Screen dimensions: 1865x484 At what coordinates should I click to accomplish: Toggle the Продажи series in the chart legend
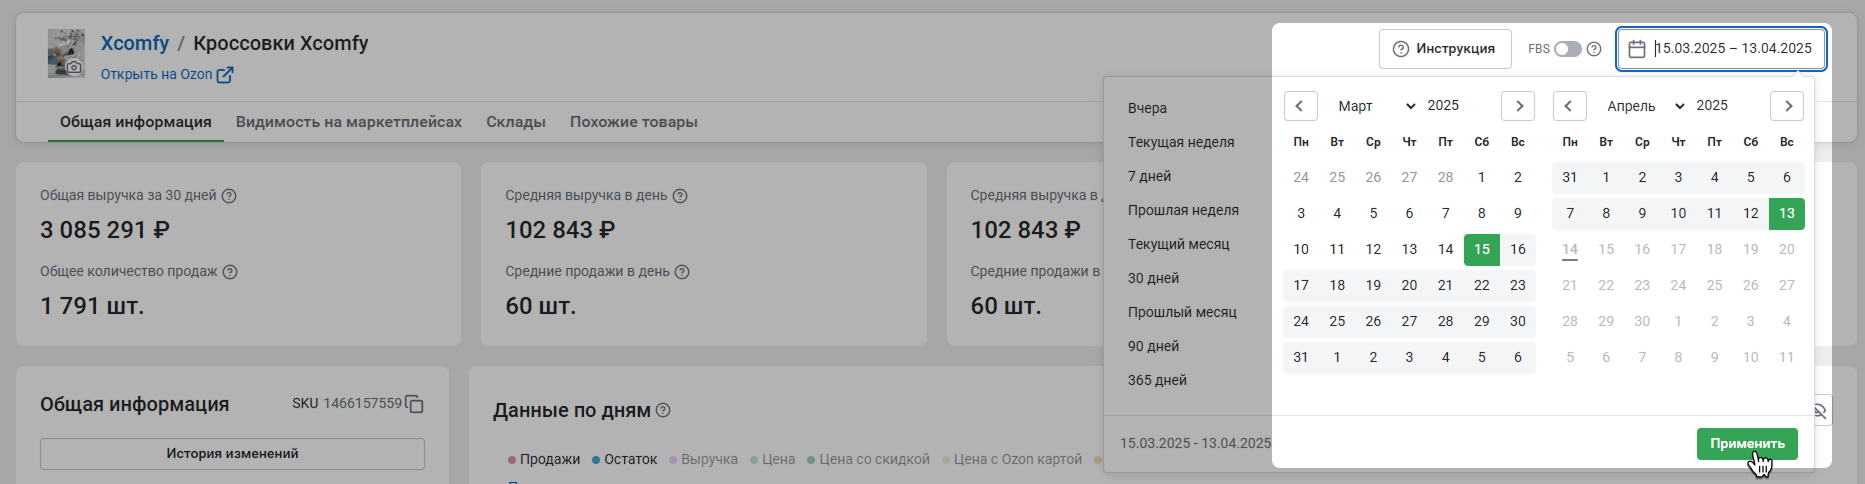(544, 460)
